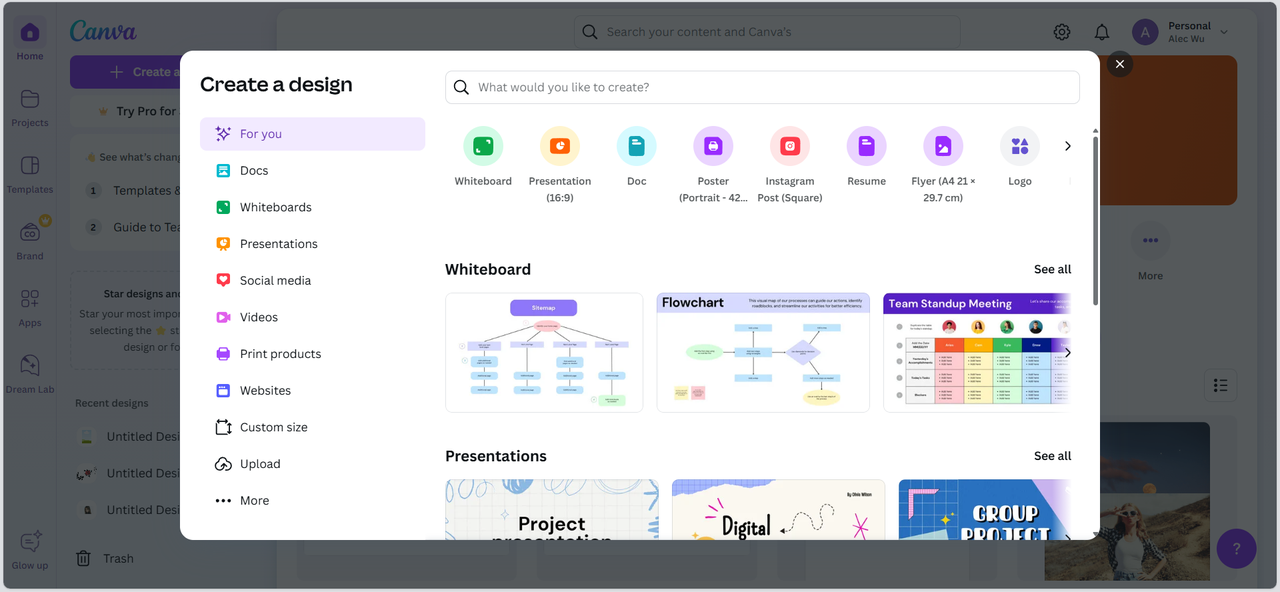Check the notifications bell
The image size is (1280, 592).
tap(1102, 32)
